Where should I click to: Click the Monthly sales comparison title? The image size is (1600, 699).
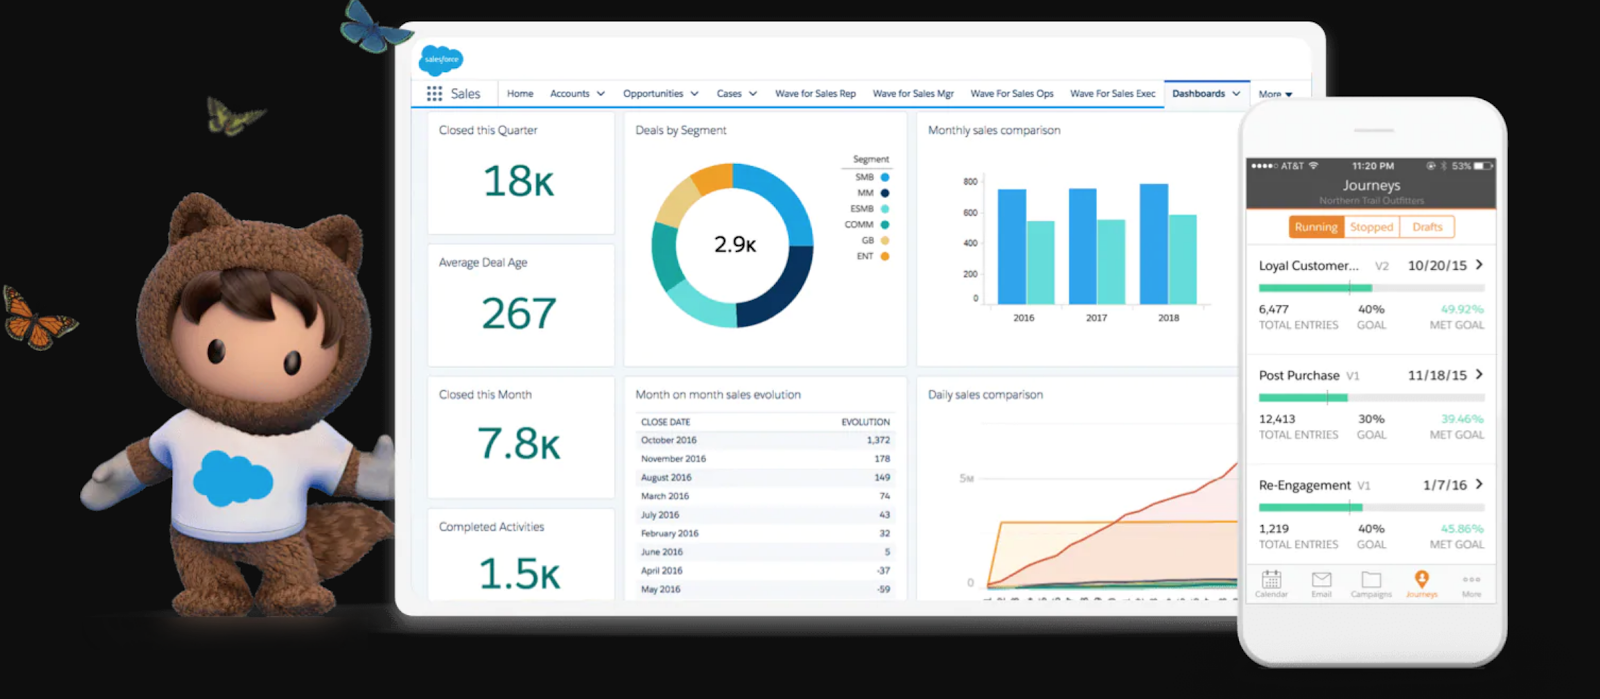pos(994,130)
